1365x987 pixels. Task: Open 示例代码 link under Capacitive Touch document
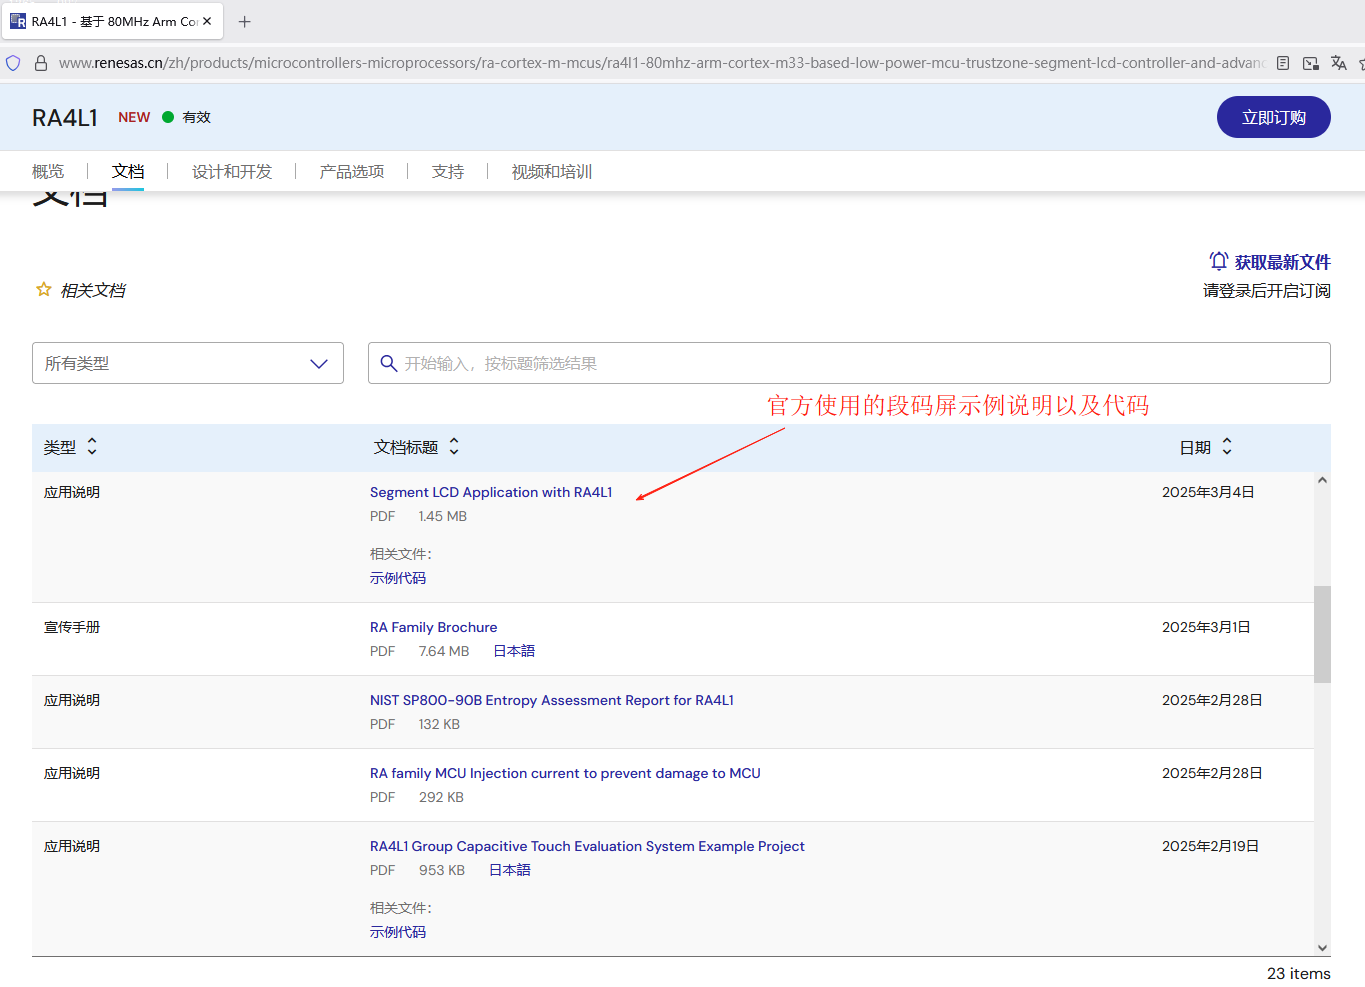398,932
